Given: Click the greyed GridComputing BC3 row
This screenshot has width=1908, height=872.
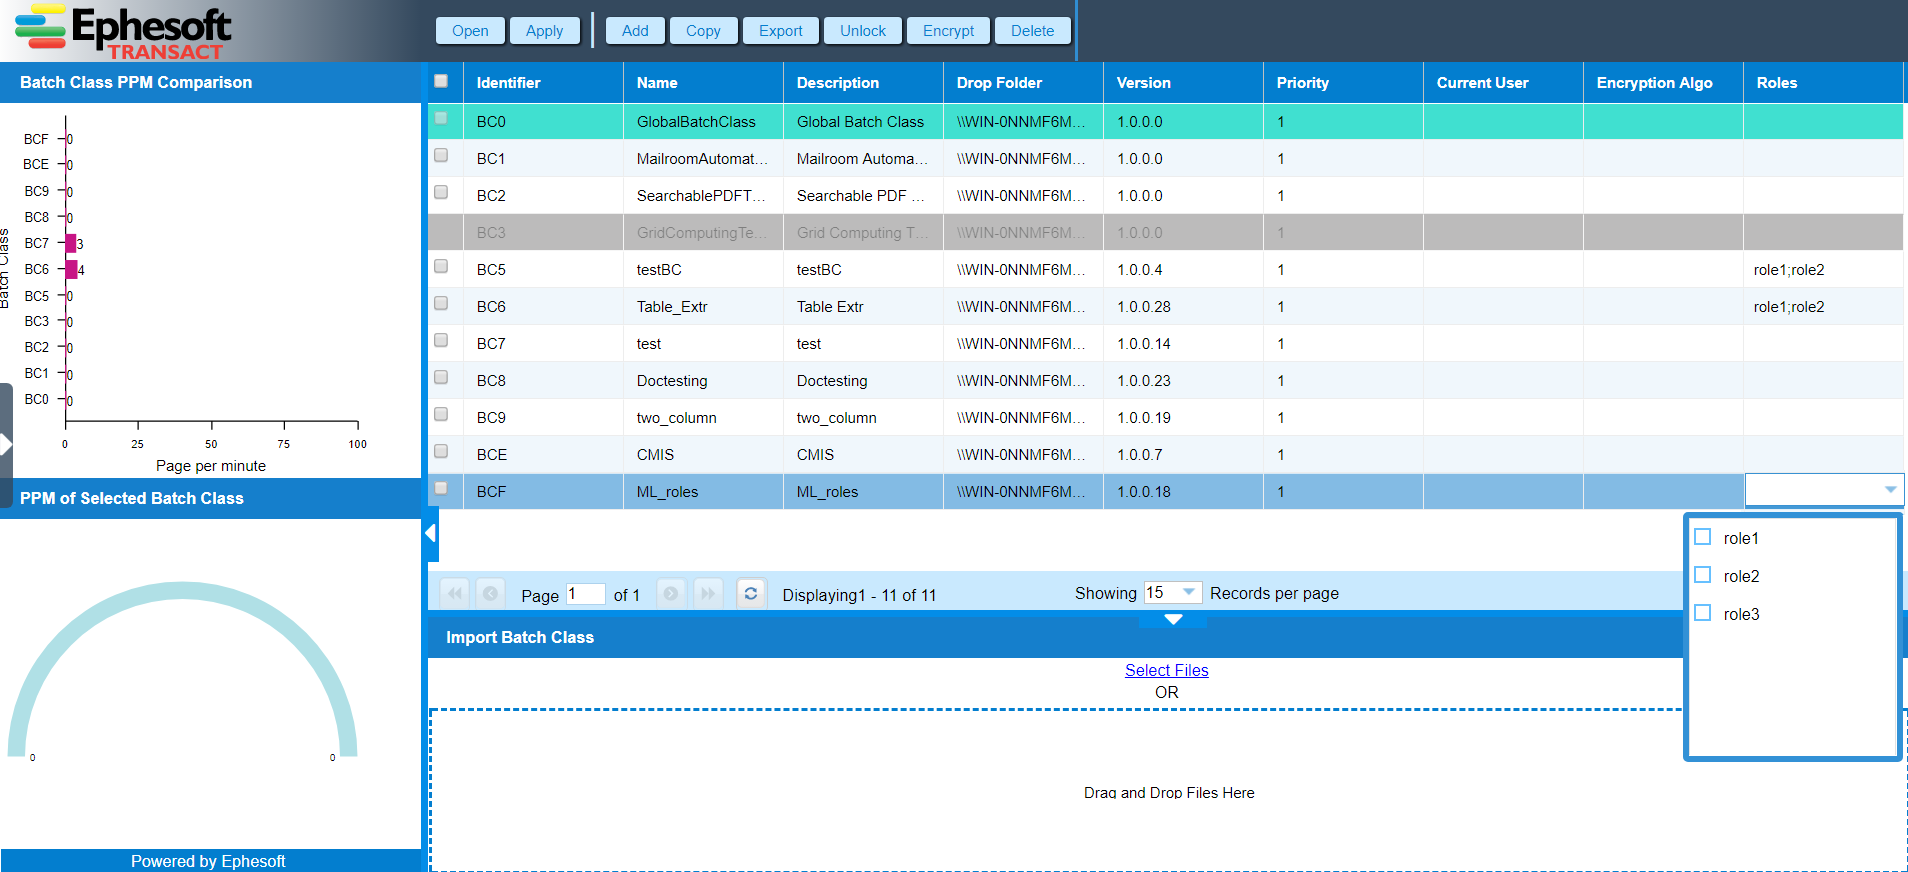Looking at the screenshot, I should 1165,232.
